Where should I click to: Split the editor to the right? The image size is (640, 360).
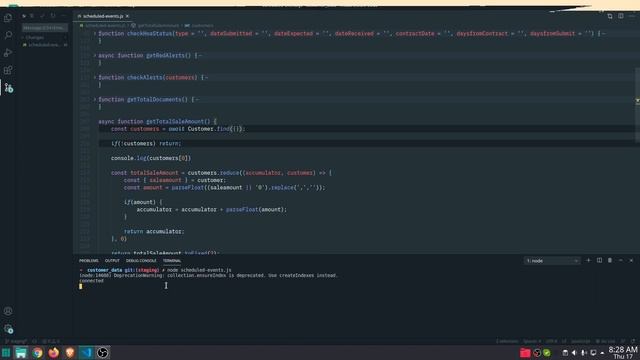[x=620, y=16]
